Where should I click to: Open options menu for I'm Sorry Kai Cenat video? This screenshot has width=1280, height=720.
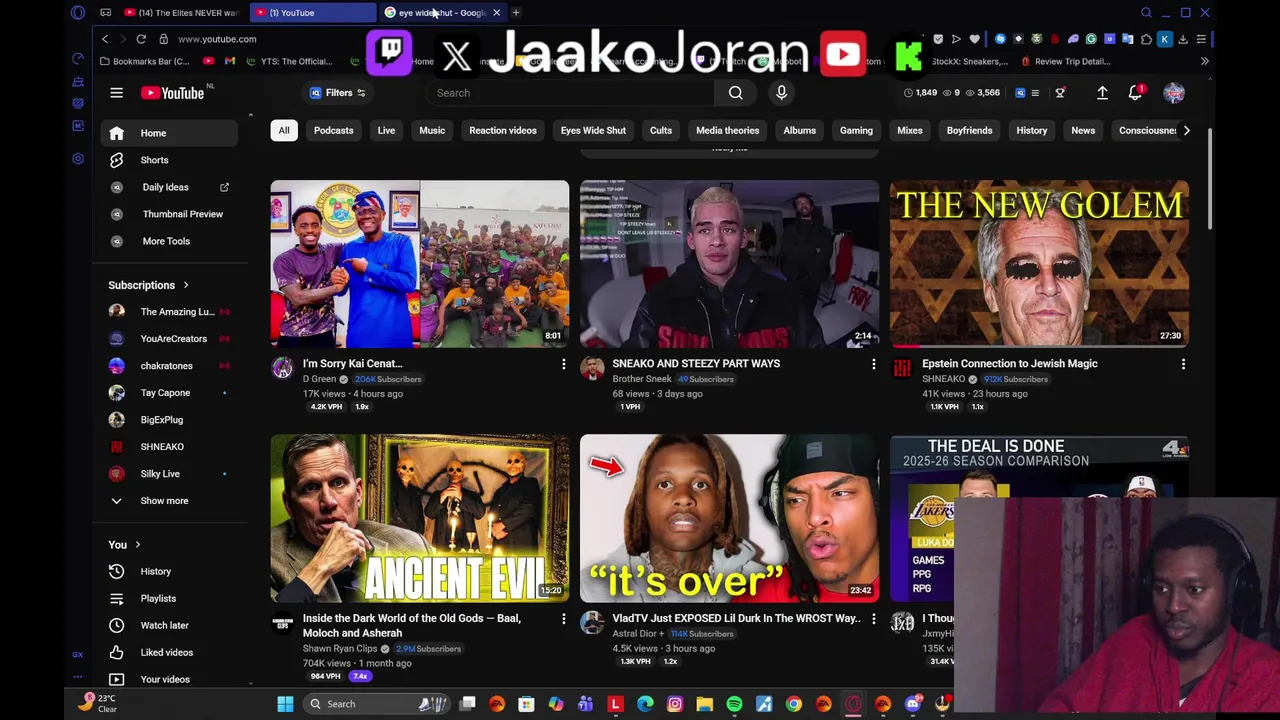click(563, 364)
